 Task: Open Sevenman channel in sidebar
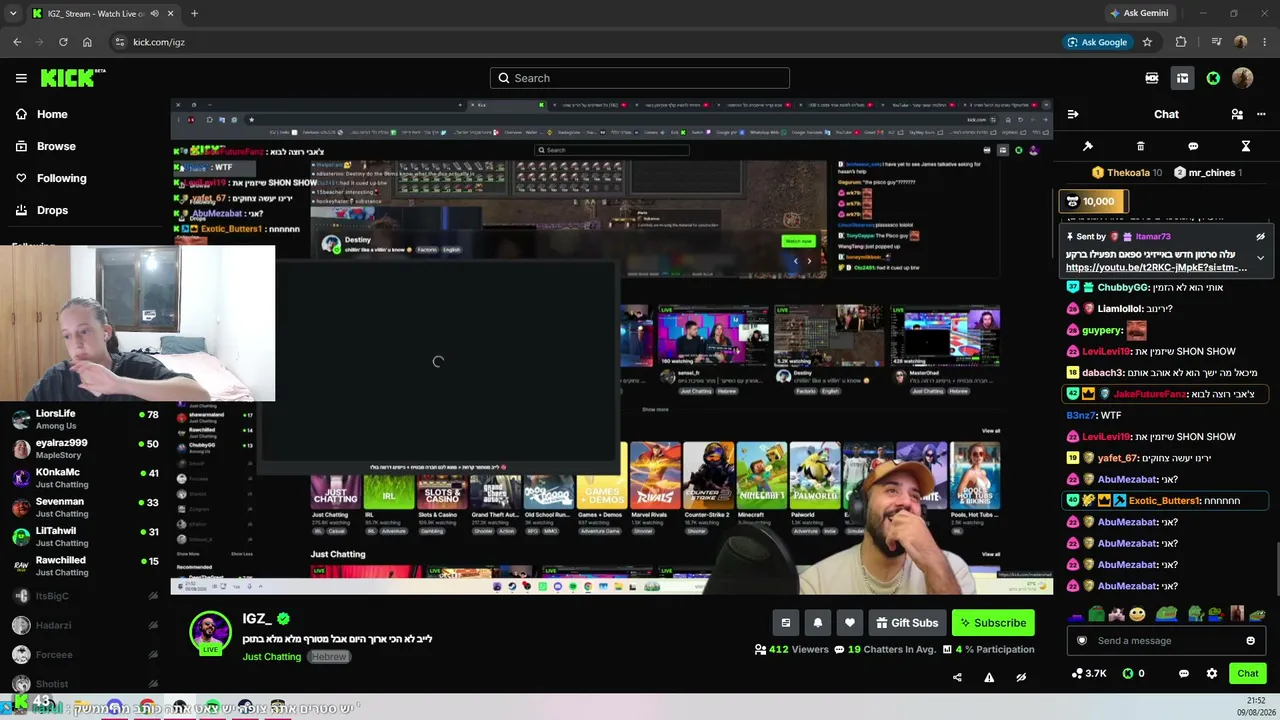coord(85,508)
